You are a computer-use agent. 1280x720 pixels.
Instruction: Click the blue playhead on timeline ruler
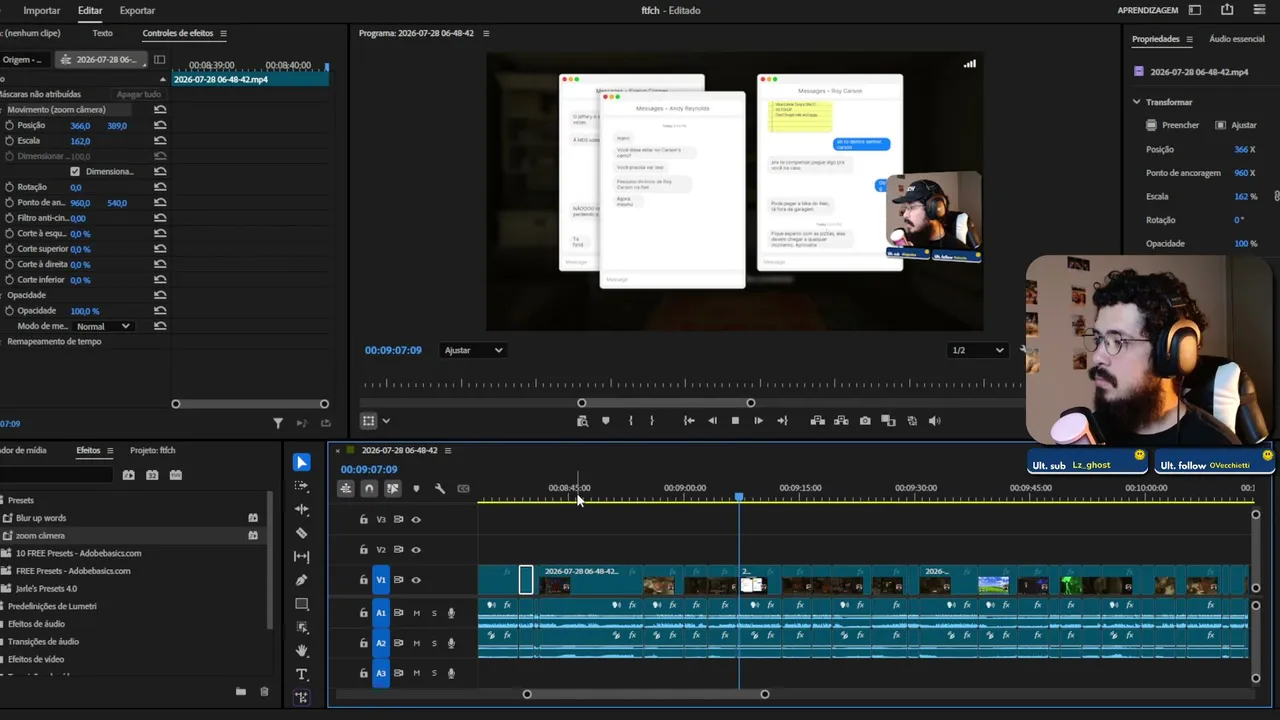739,496
